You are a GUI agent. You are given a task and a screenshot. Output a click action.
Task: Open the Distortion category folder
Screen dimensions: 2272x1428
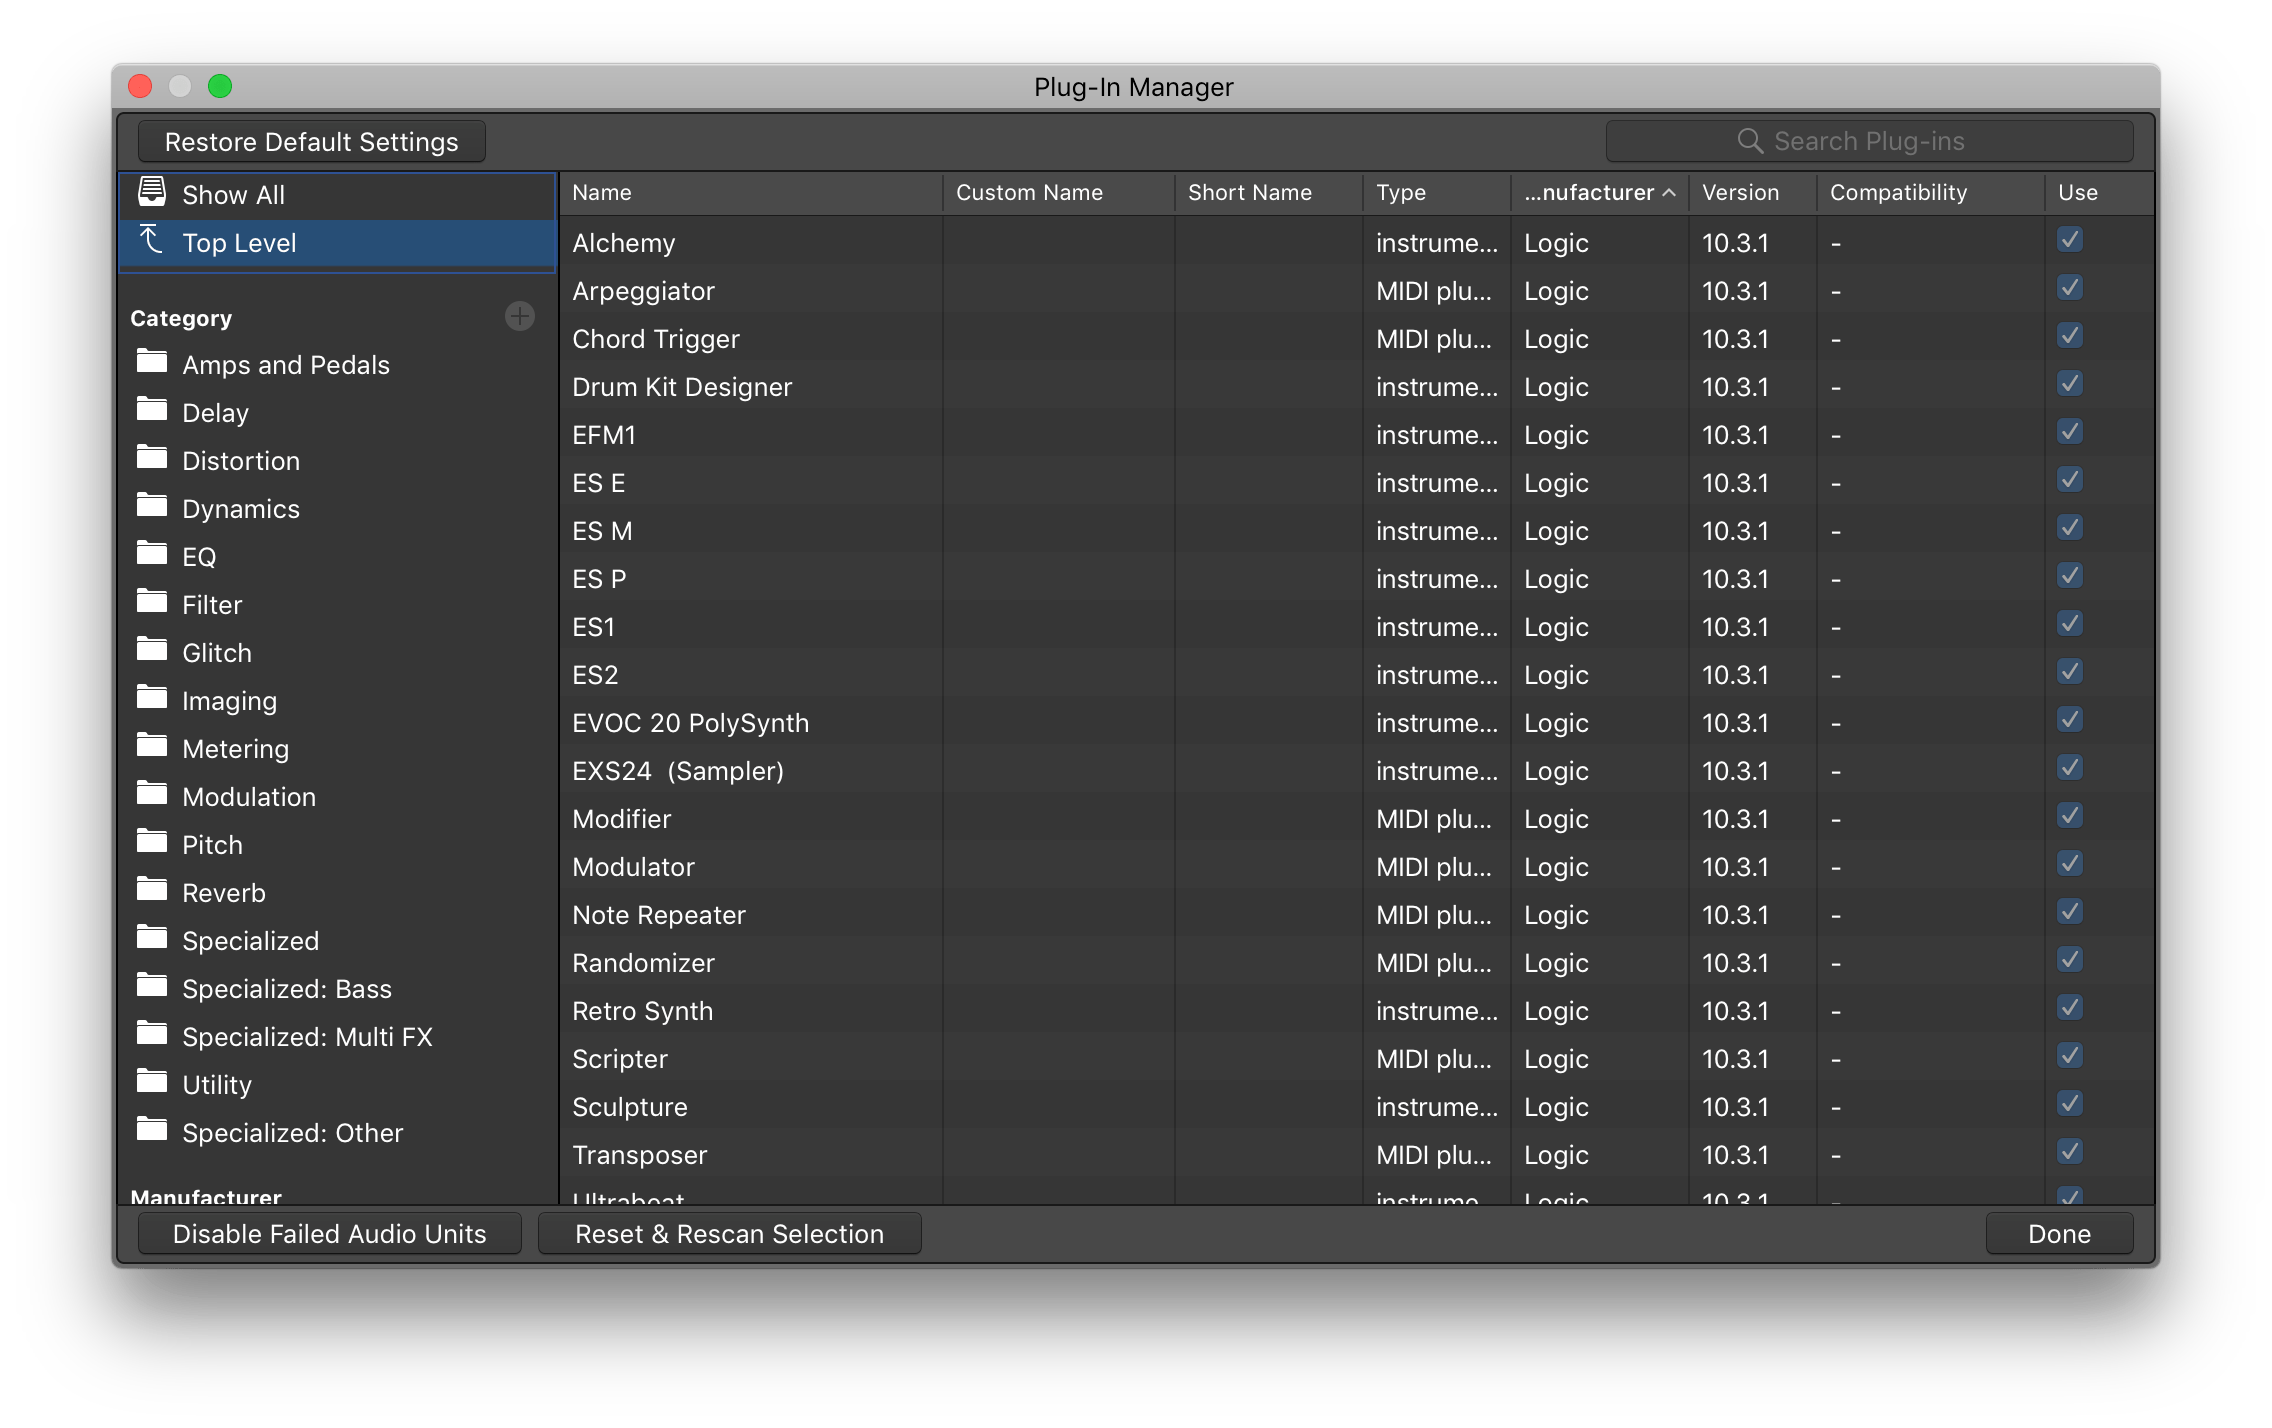(x=241, y=460)
